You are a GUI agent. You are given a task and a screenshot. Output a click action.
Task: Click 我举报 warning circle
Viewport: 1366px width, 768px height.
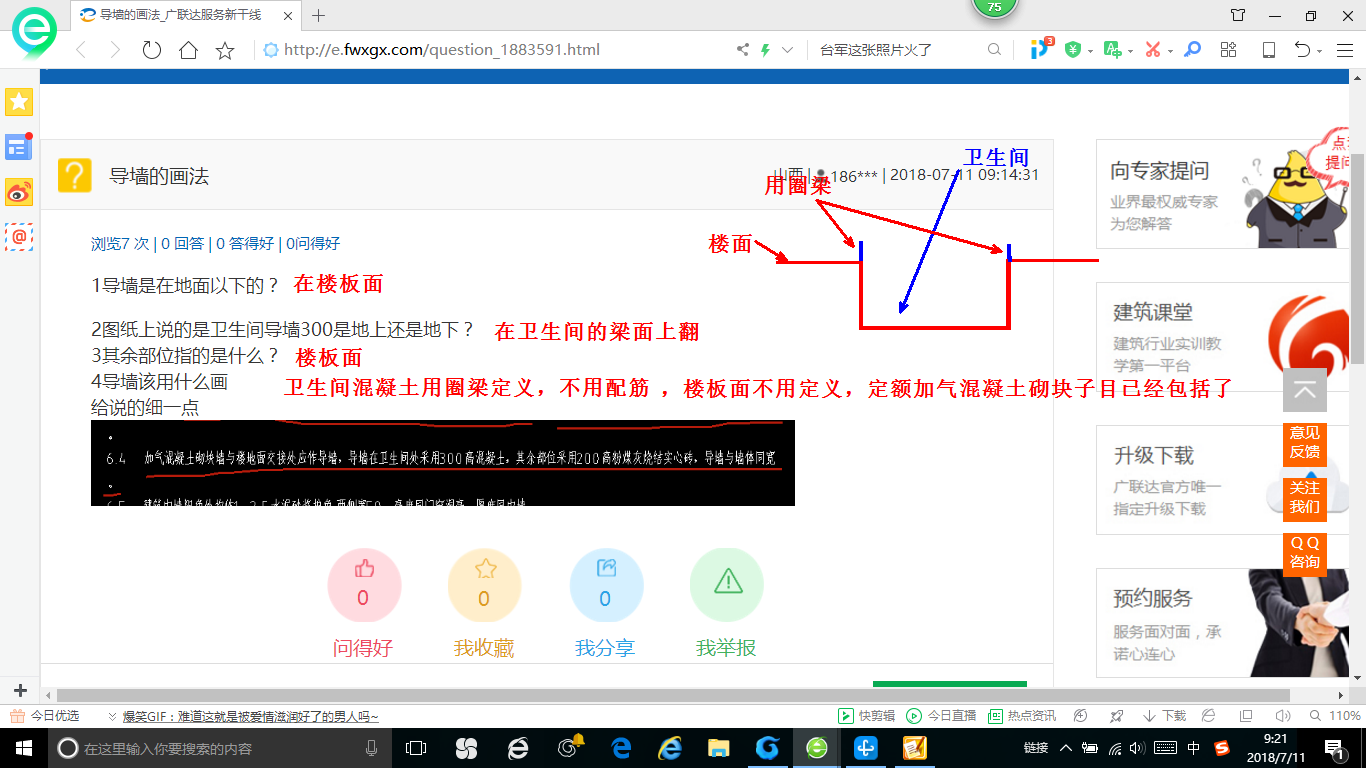[x=727, y=585]
